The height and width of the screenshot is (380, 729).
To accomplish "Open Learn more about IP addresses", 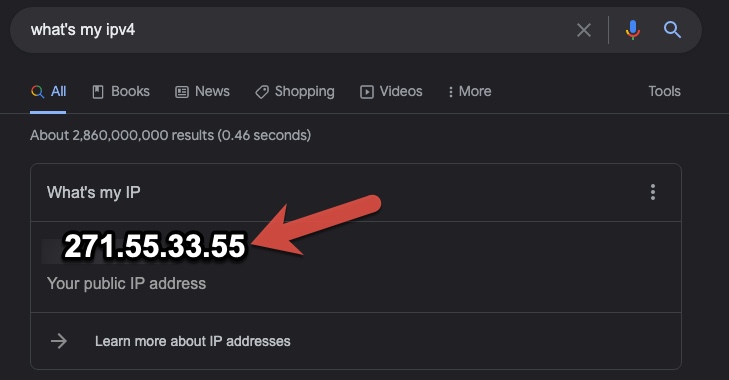I will pyautogui.click(x=192, y=341).
